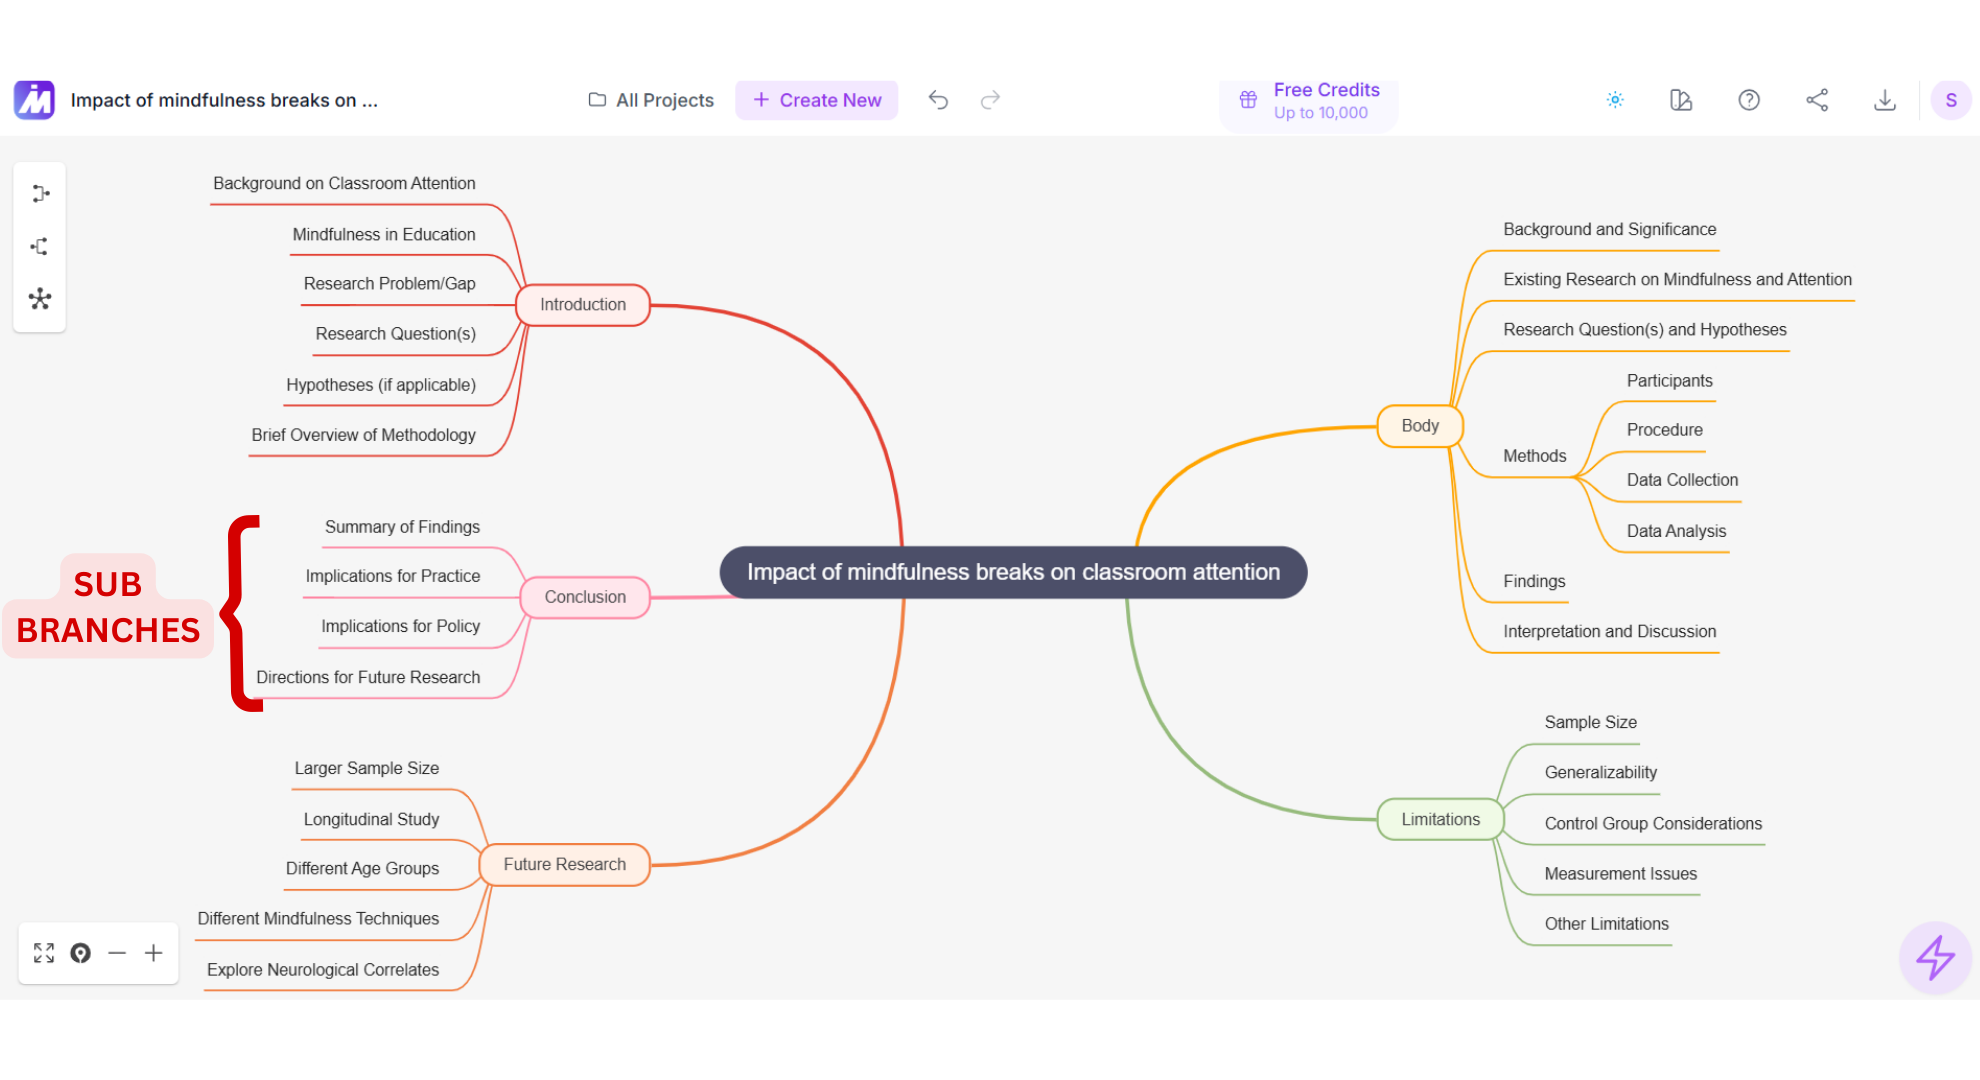Viewport: 1980px width, 1080px height.
Task: Click the Create New button
Action: point(817,100)
